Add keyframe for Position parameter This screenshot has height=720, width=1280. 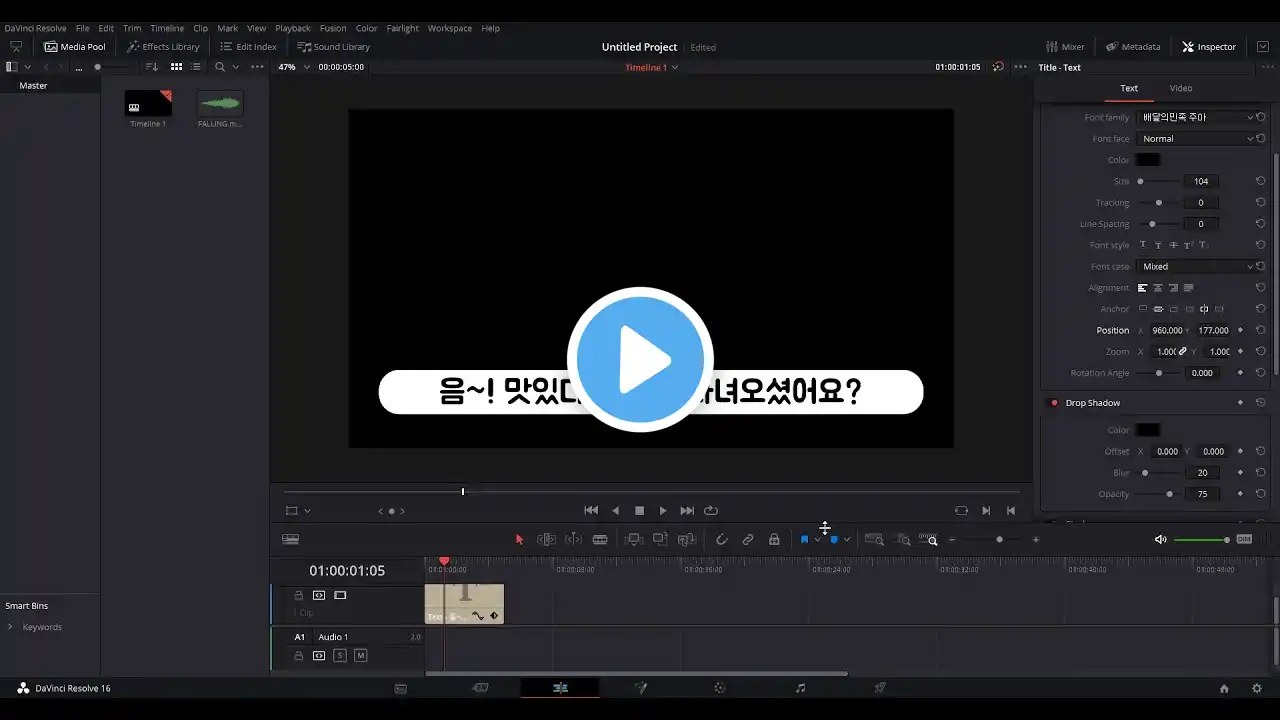point(1241,330)
